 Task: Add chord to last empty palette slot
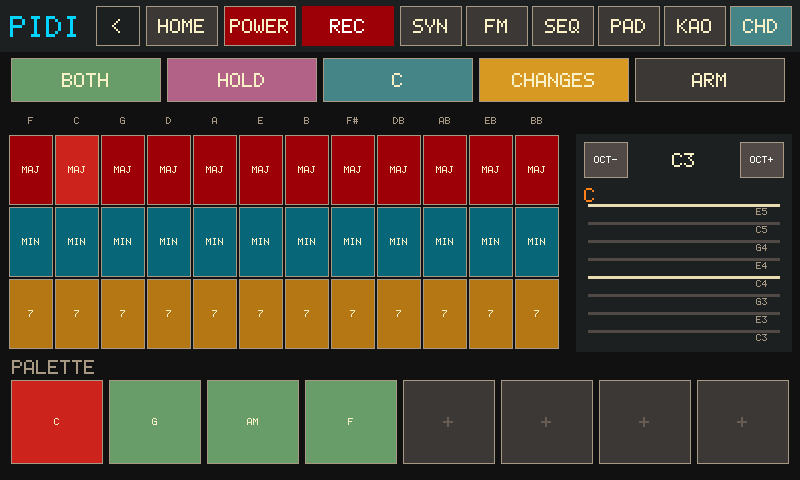click(742, 422)
